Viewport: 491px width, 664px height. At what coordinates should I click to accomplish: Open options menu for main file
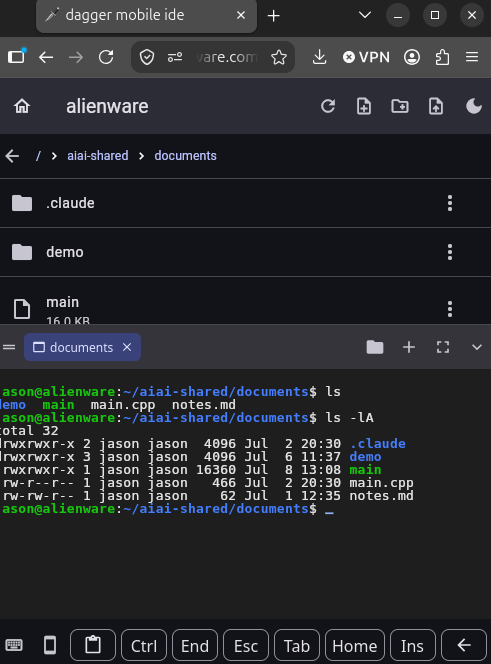(450, 309)
